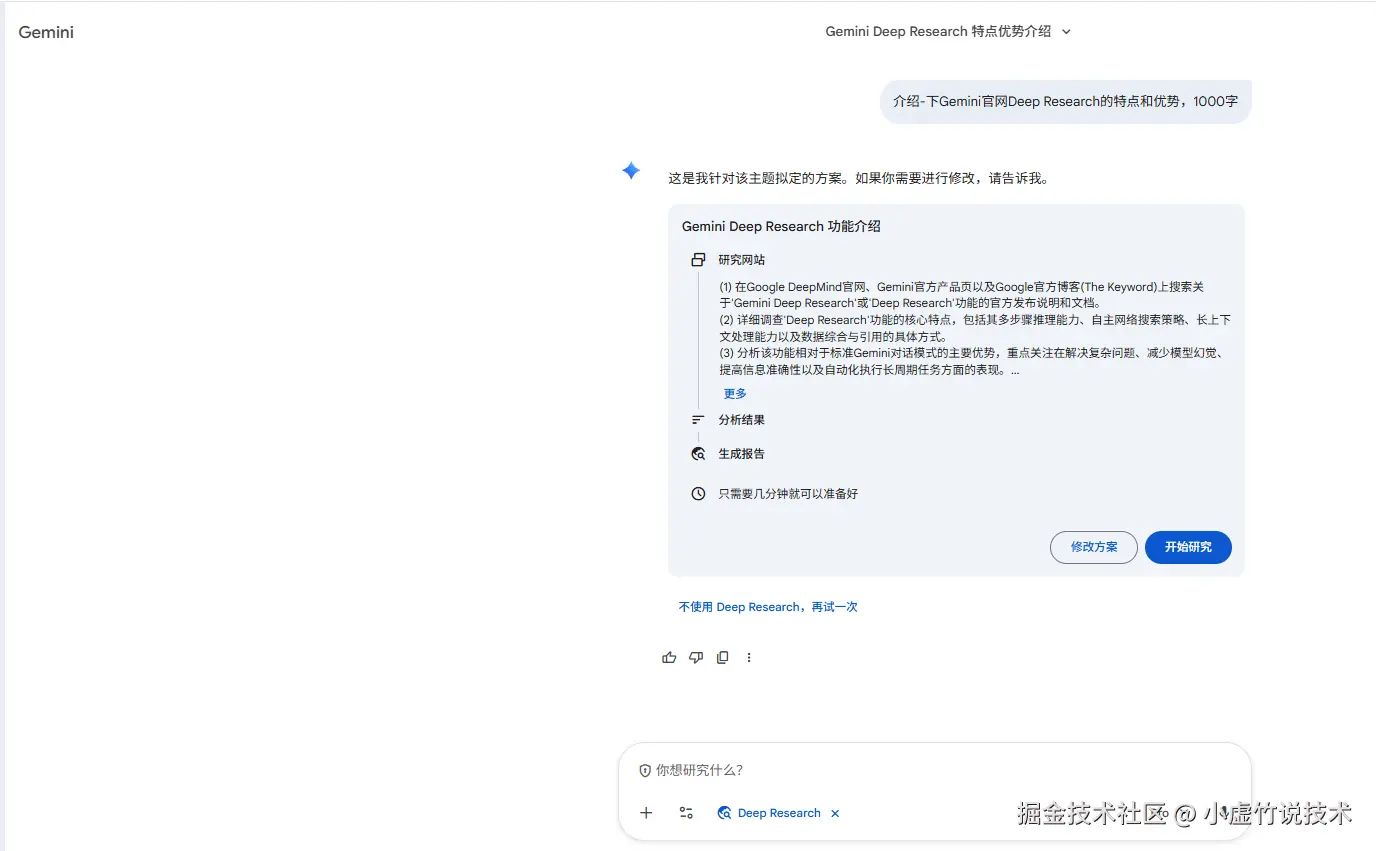Open attachments with the plus icon
Image resolution: width=1376 pixels, height=851 pixels.
[646, 813]
